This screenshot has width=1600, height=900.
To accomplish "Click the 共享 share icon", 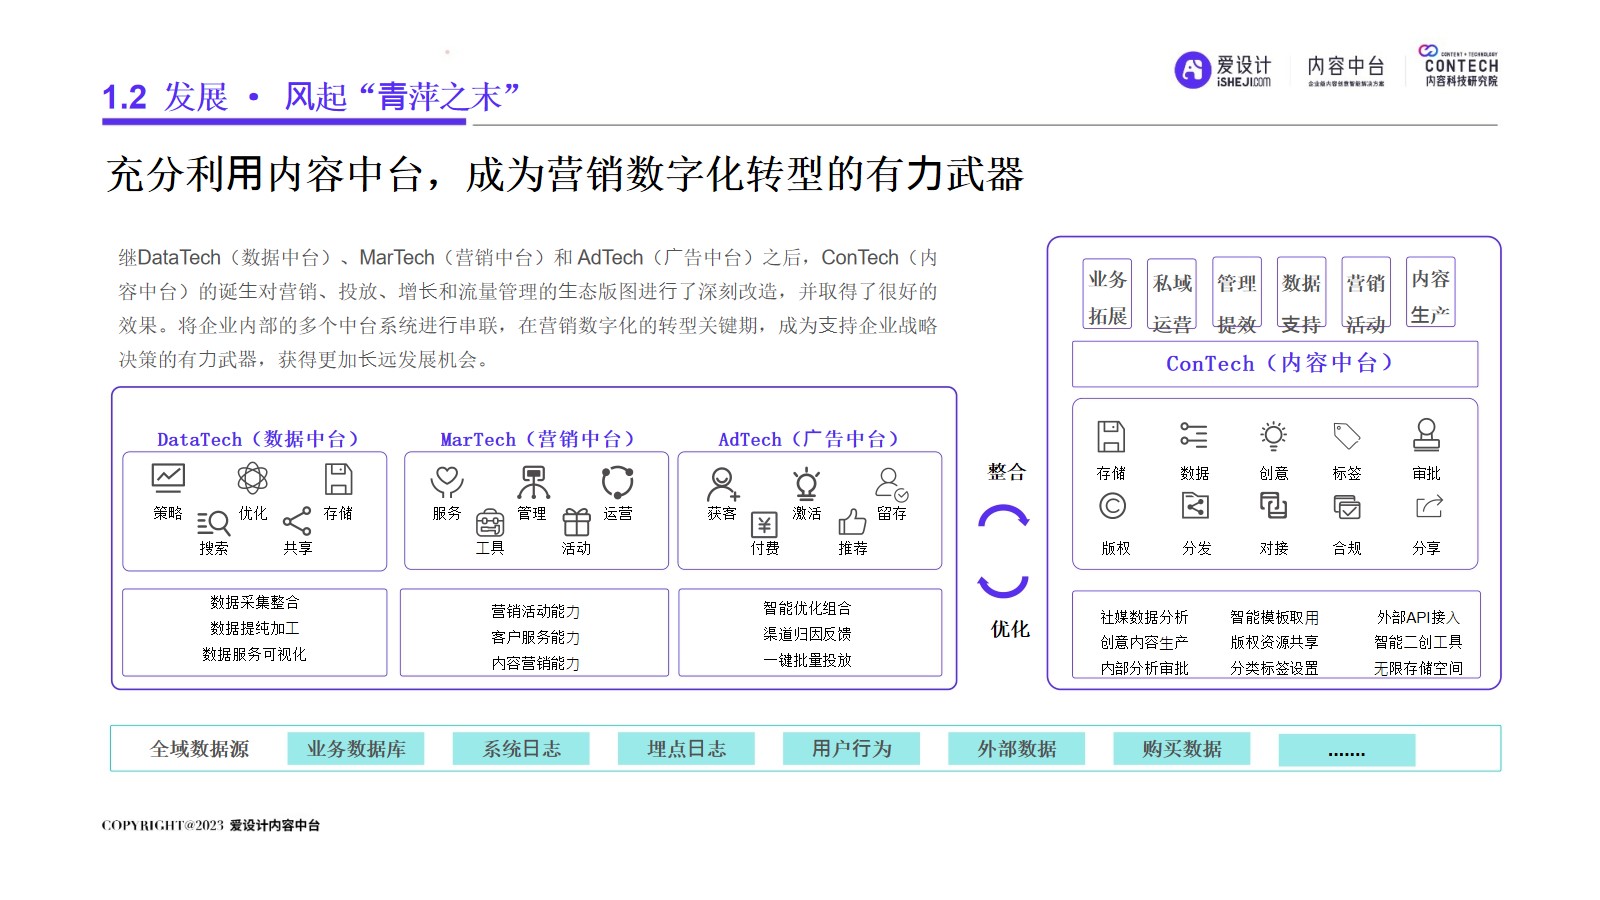I will pos(297,521).
